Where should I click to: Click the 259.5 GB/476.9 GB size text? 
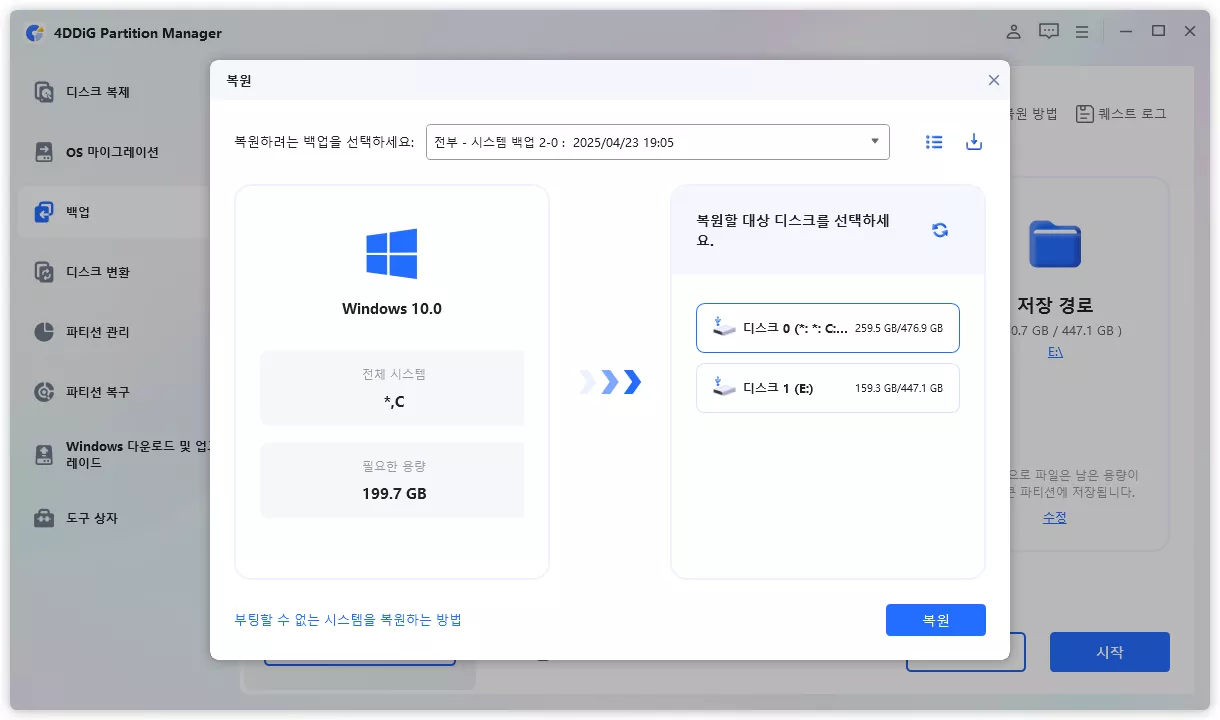coord(899,328)
